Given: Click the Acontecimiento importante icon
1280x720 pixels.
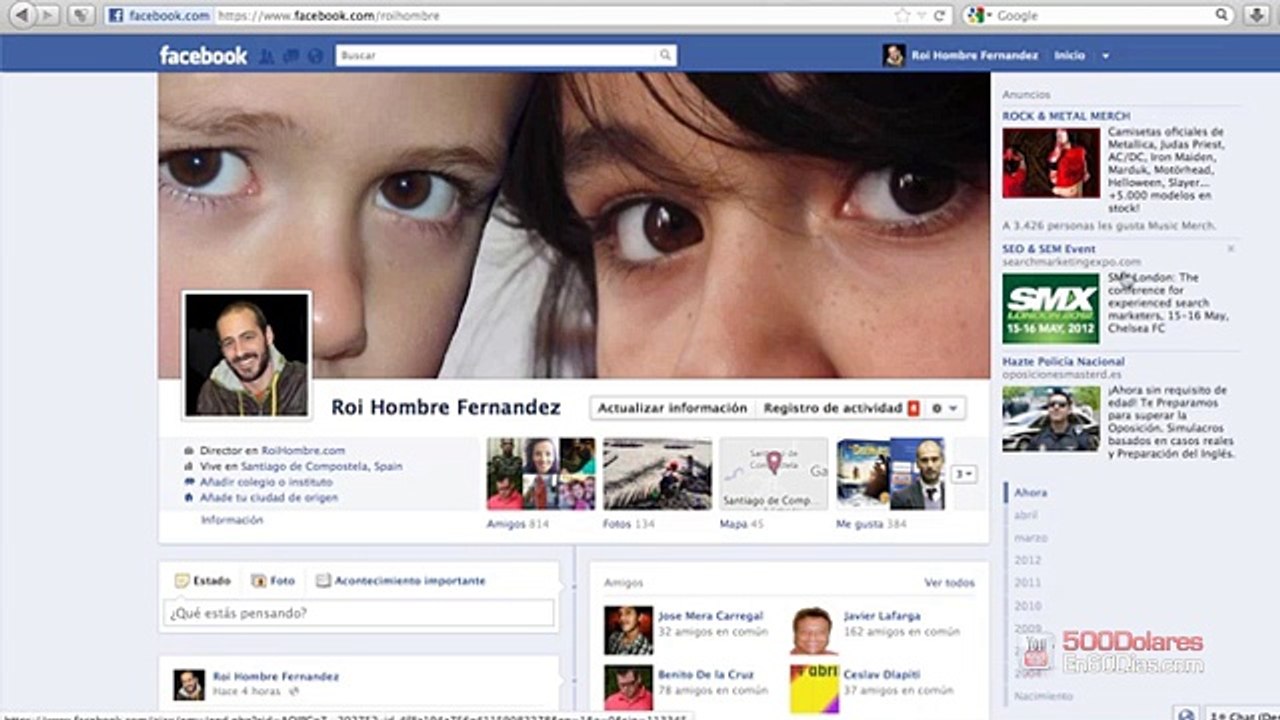Looking at the screenshot, I should click(x=323, y=580).
